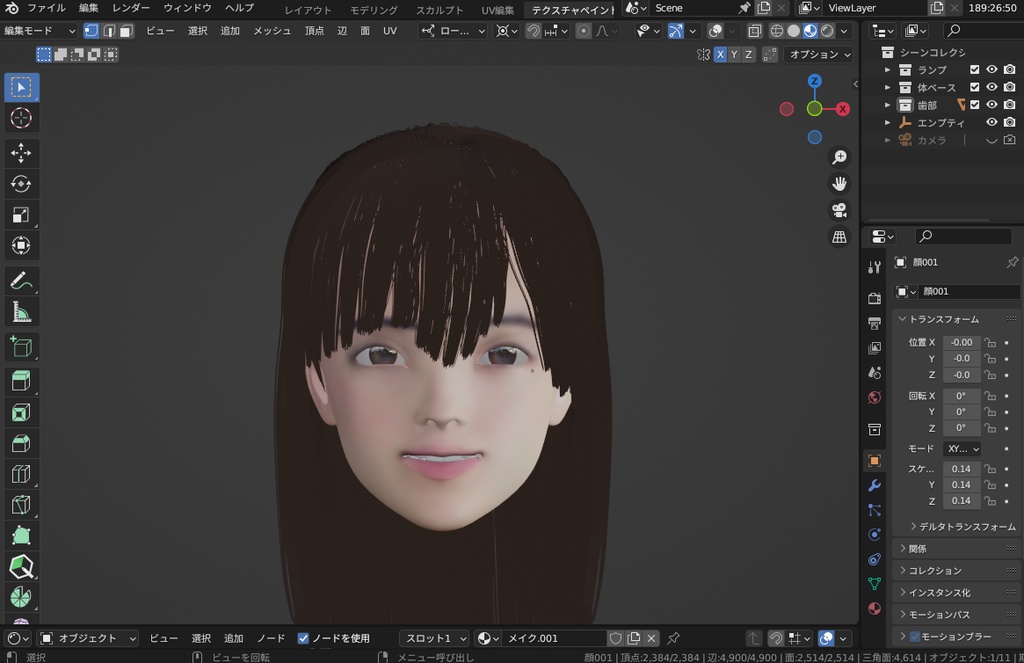Select the Cursor tool
This screenshot has height=663, width=1024.
[x=21, y=118]
